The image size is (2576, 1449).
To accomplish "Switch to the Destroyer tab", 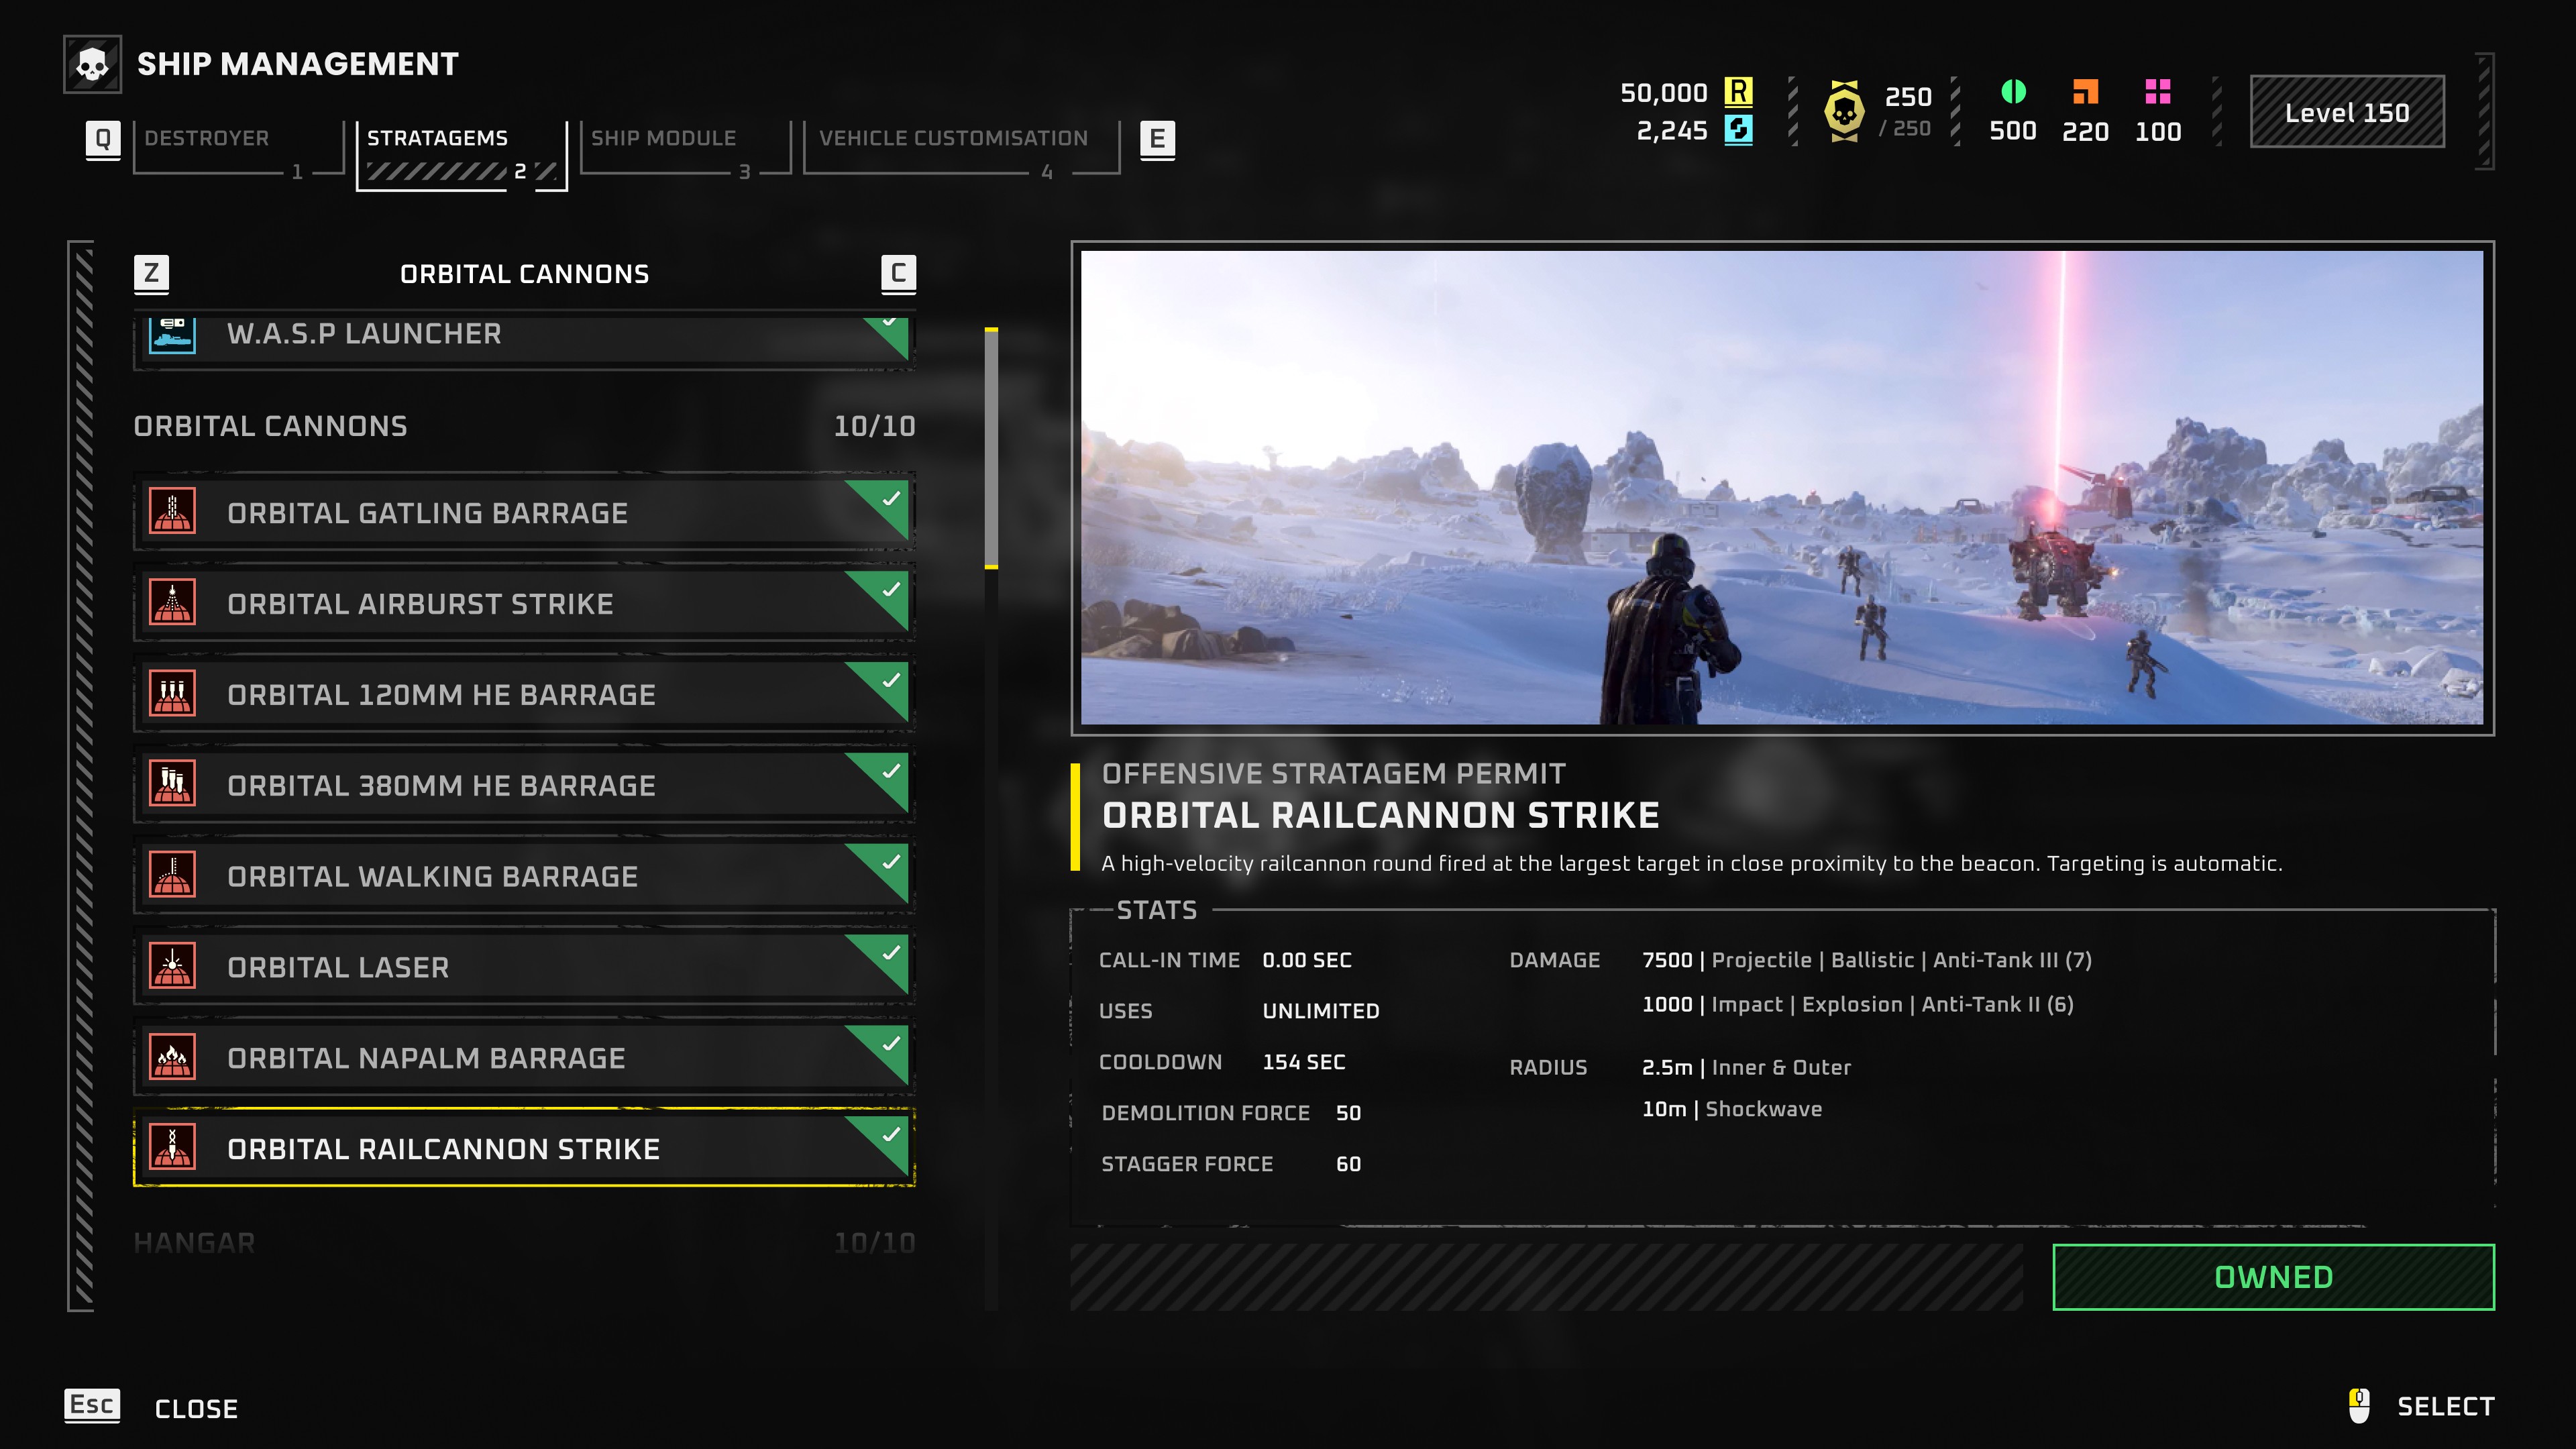I will 207,139.
